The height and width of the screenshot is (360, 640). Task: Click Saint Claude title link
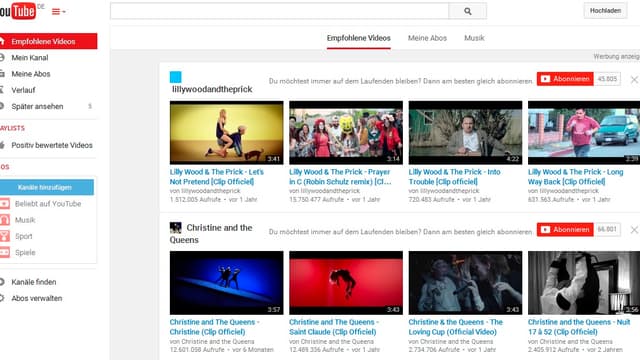[334, 327]
